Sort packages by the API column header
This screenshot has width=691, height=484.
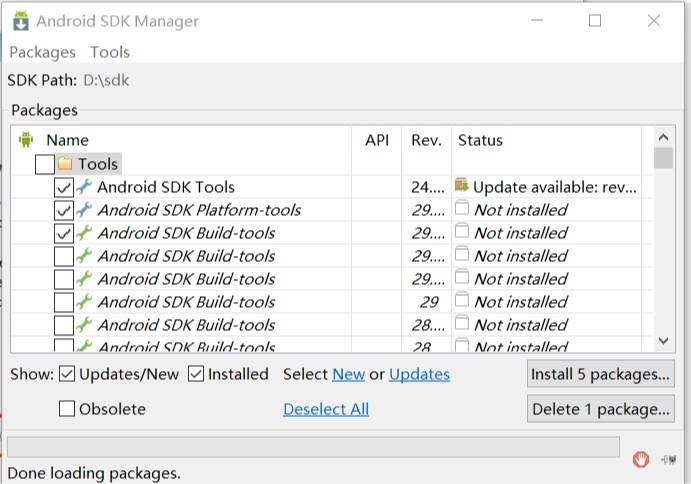point(377,140)
